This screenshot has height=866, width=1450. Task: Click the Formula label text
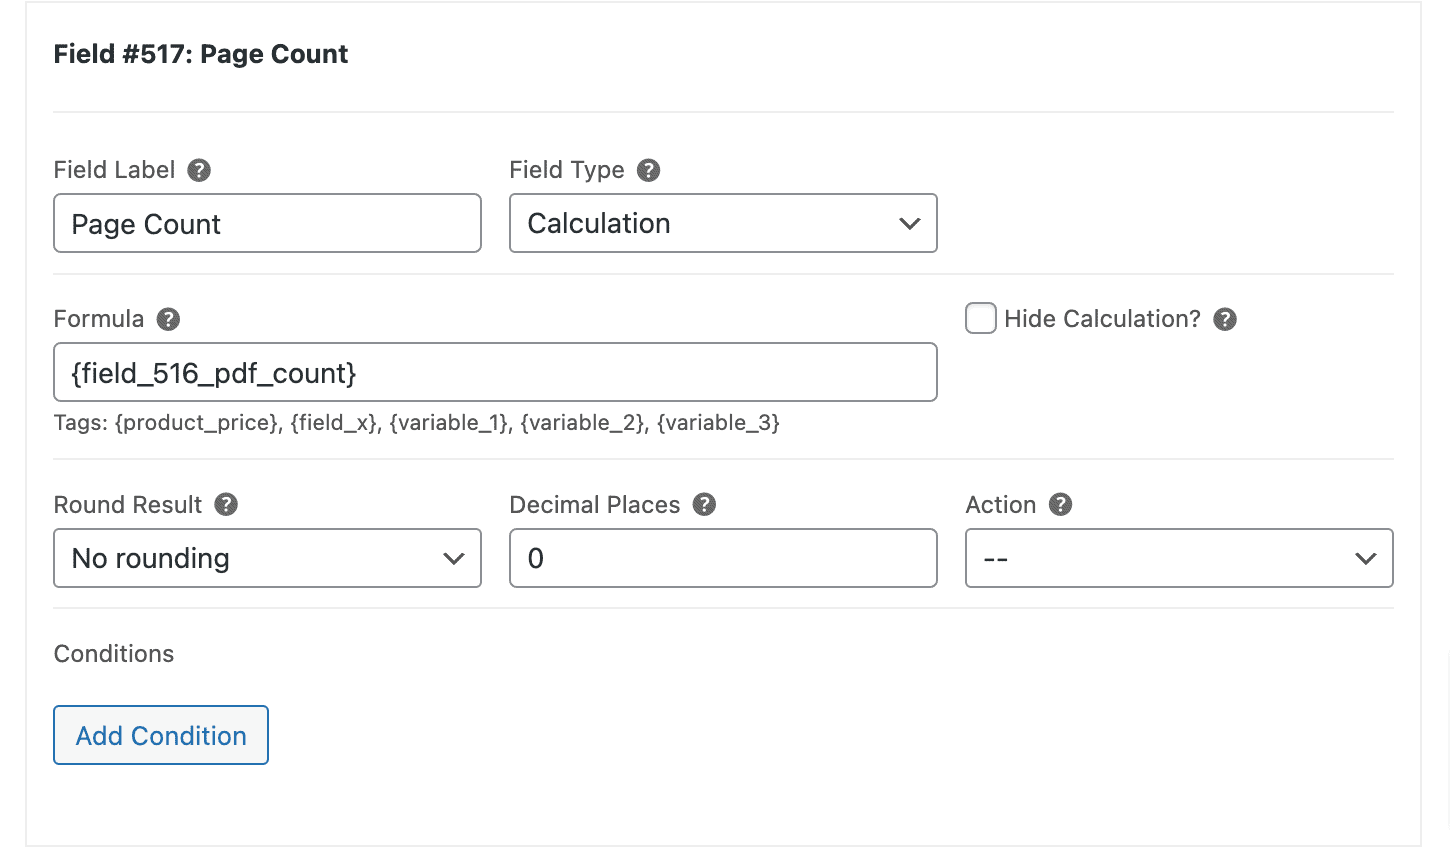point(99,319)
